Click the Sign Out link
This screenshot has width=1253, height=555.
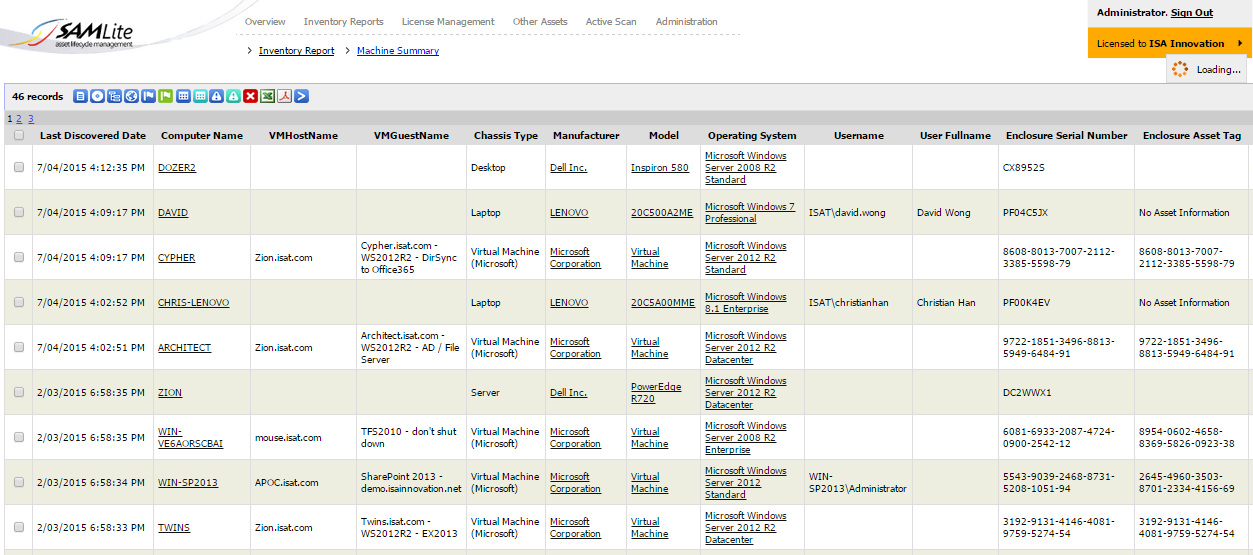click(x=1192, y=13)
